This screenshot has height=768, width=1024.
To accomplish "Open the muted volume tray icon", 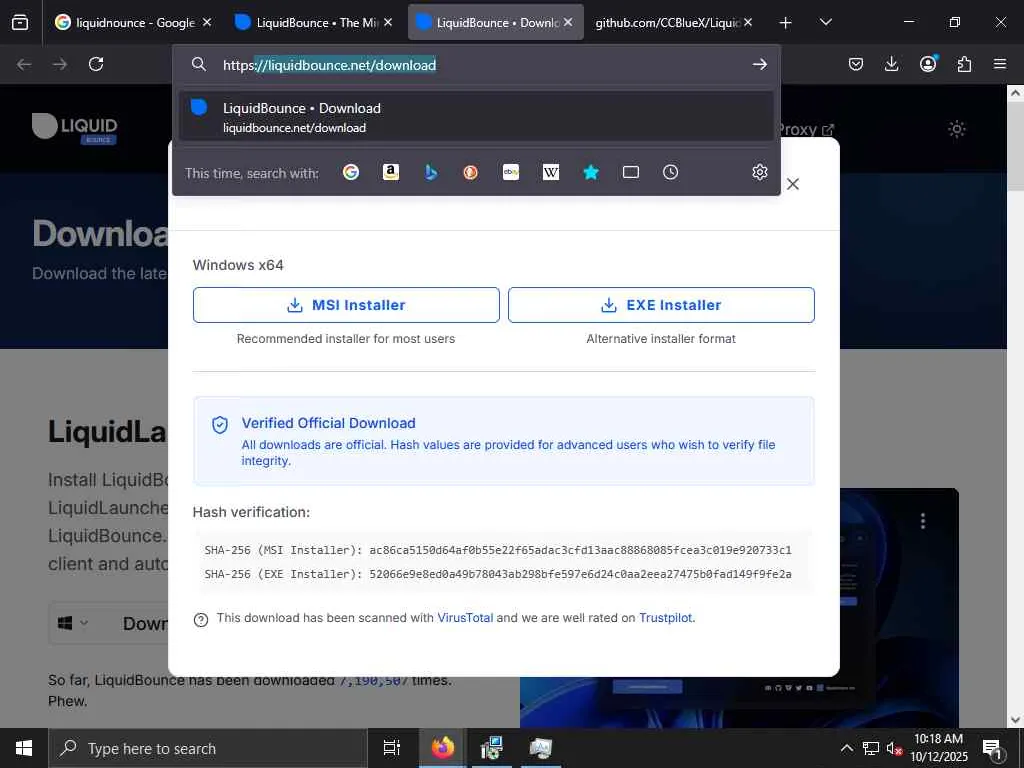I will [x=894, y=748].
